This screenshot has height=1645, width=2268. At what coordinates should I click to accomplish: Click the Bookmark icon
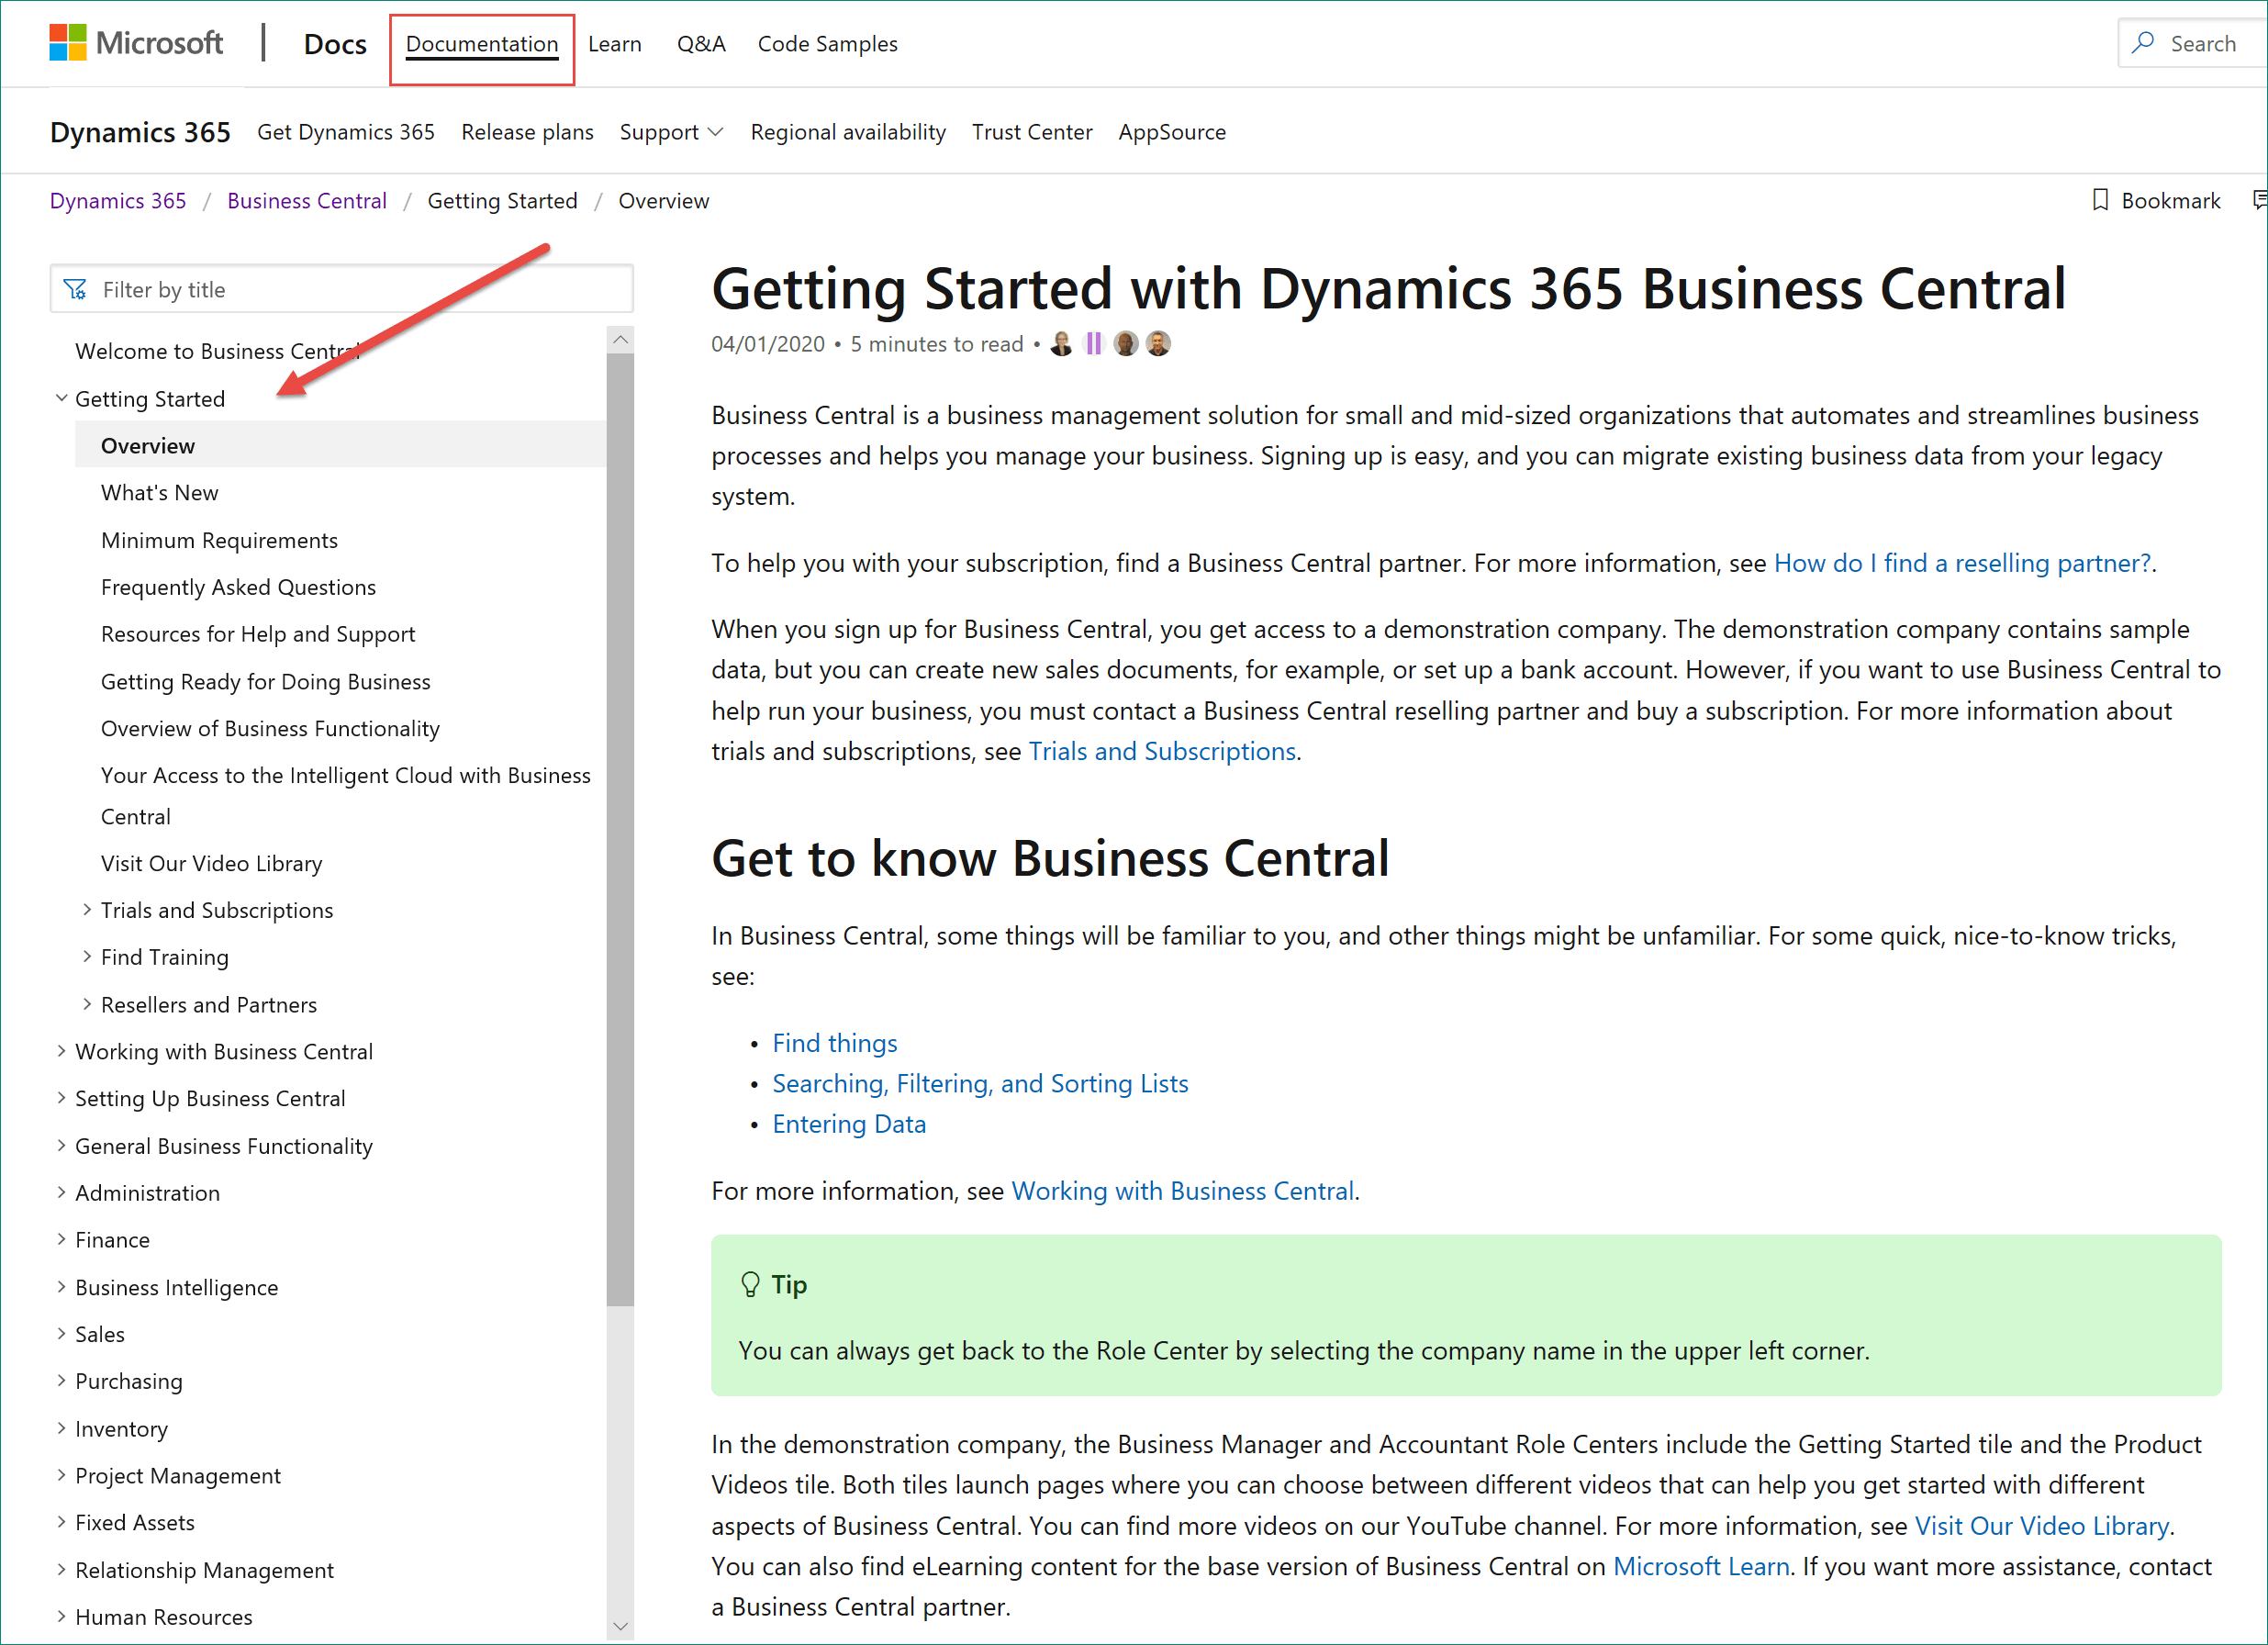pyautogui.click(x=2100, y=200)
